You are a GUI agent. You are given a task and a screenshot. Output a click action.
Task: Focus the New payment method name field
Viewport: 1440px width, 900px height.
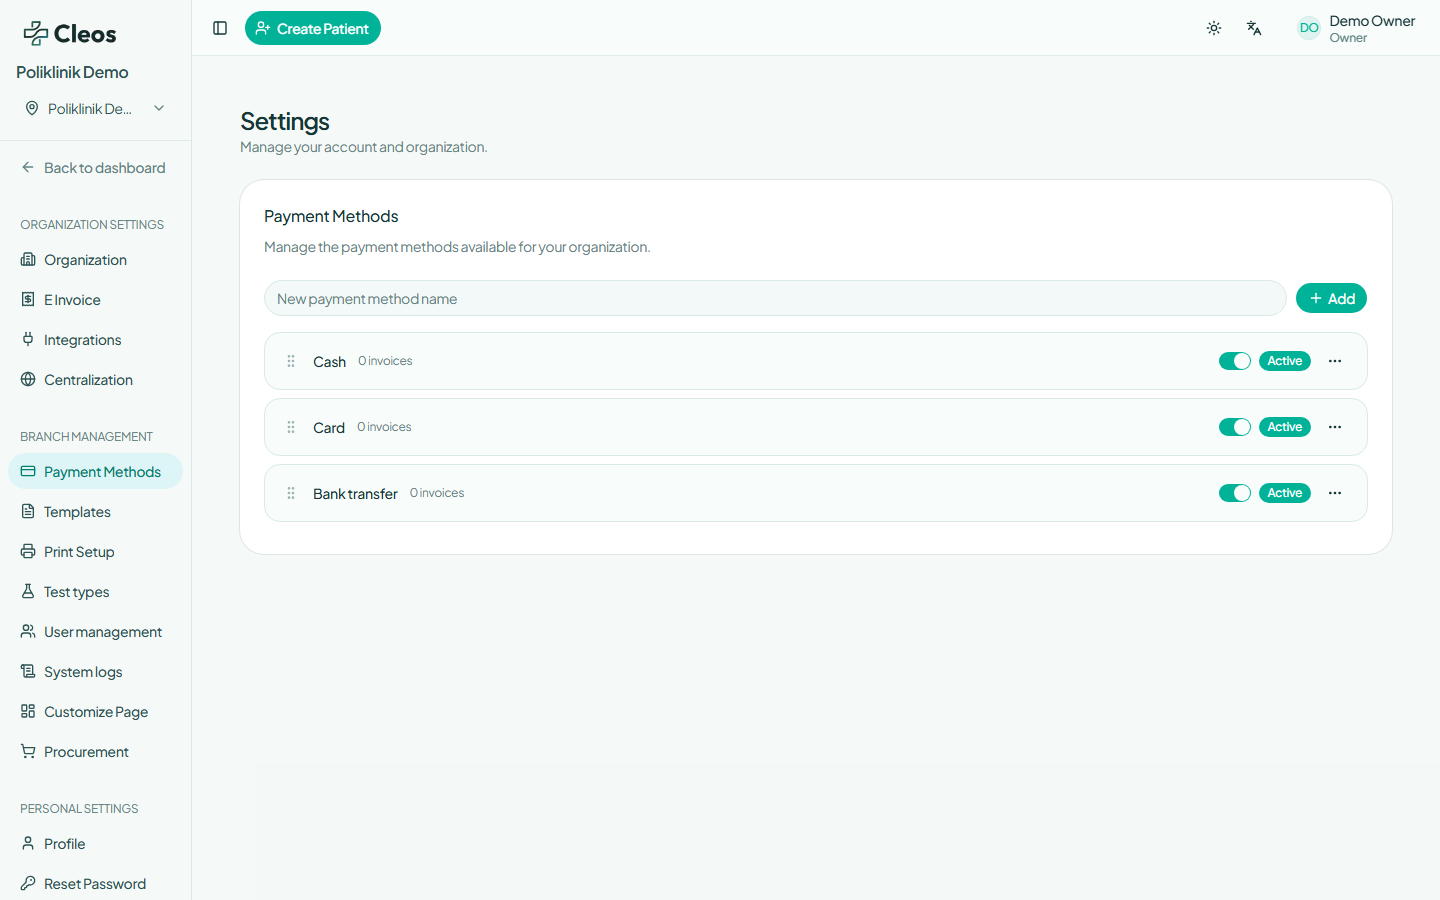[775, 298]
